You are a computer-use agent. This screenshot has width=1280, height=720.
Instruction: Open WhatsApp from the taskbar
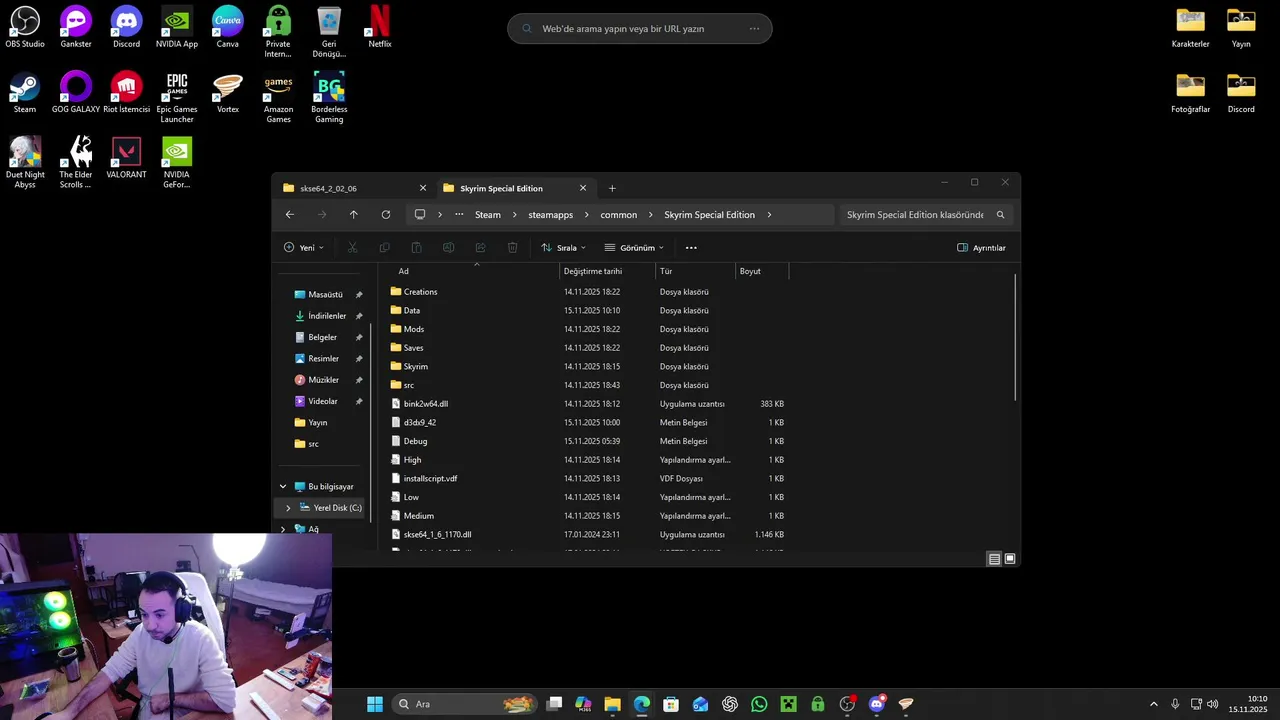pyautogui.click(x=759, y=704)
